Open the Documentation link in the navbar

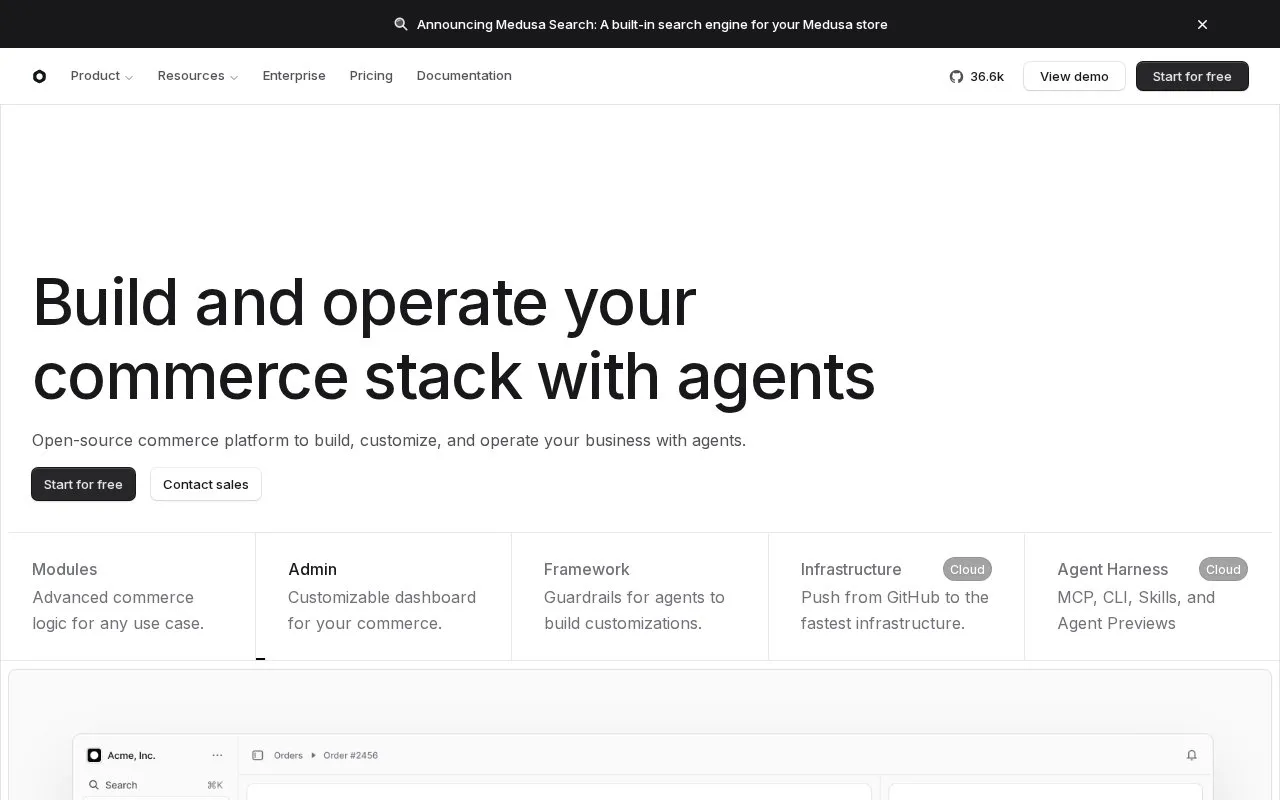point(464,76)
